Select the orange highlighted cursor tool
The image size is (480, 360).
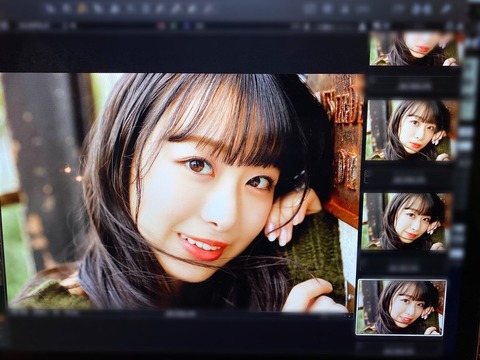pos(81,9)
